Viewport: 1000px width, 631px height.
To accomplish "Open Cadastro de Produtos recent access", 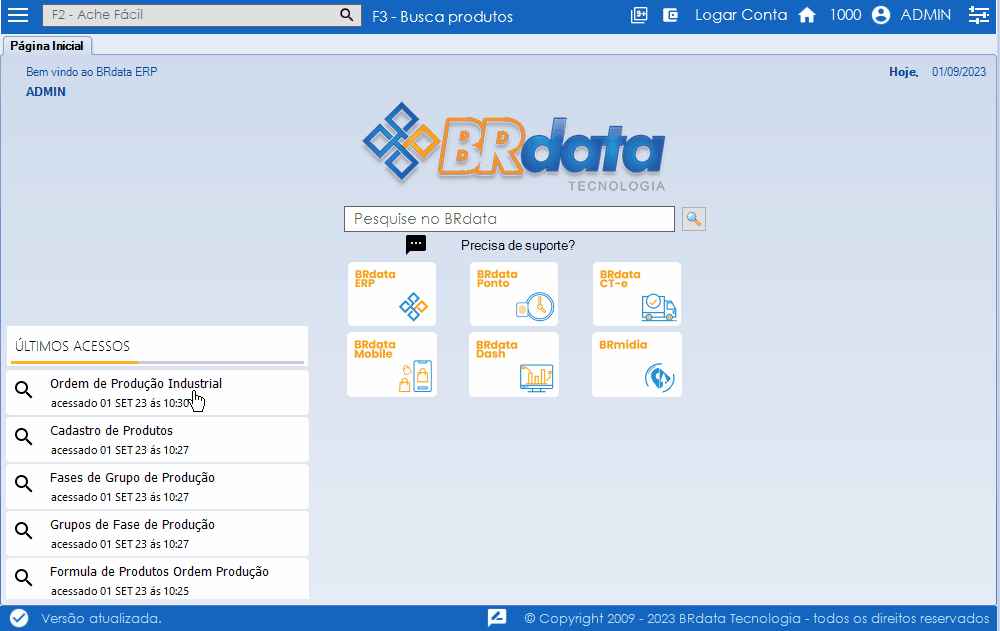I will coord(157,439).
